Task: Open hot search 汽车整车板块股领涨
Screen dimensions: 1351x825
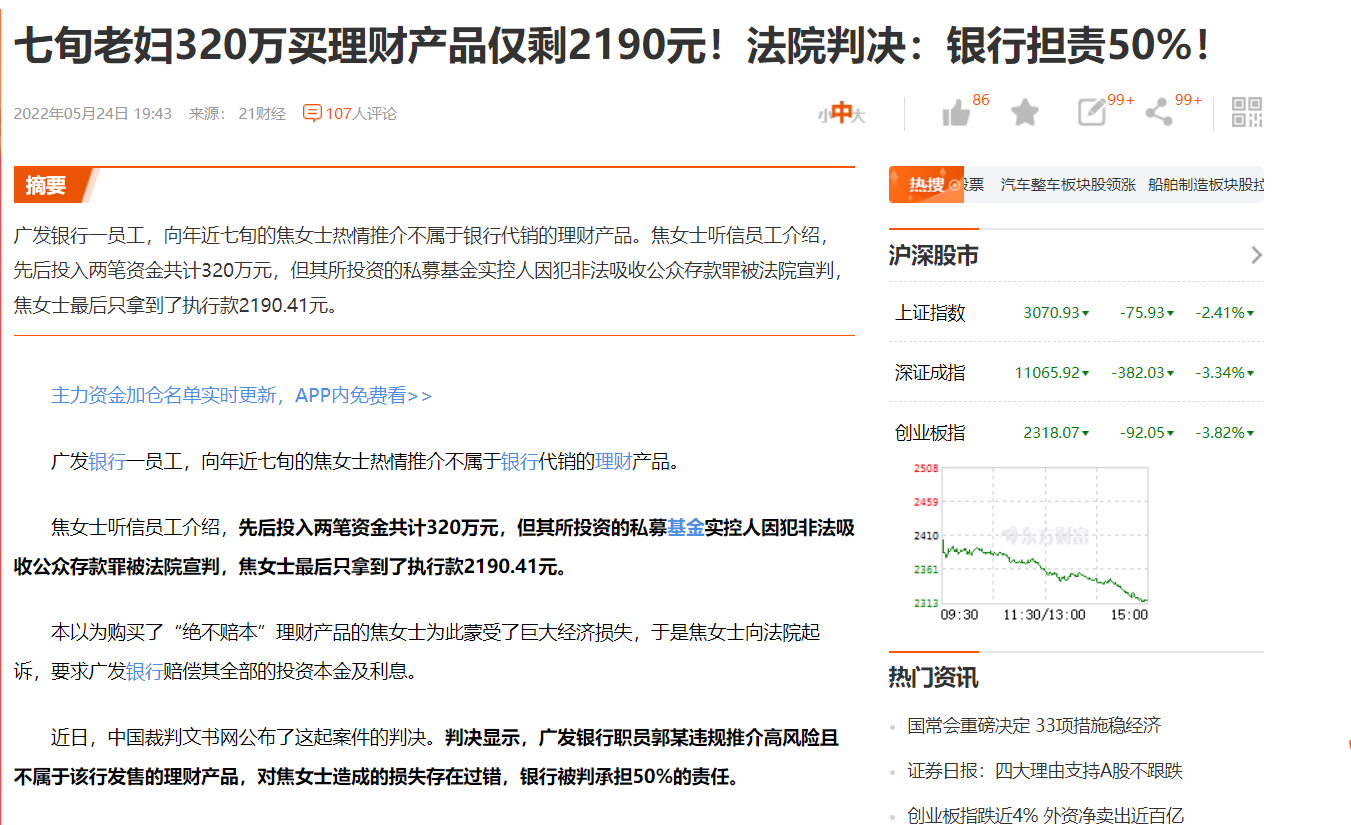Action: 1068,185
